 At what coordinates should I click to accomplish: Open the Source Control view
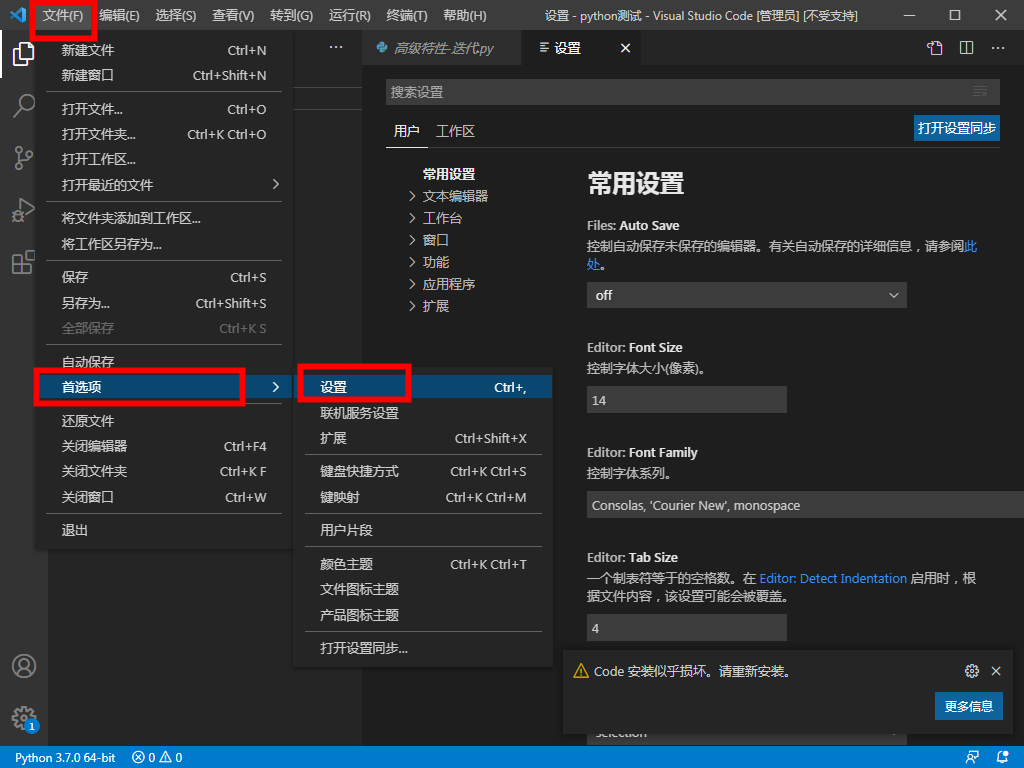[24, 158]
